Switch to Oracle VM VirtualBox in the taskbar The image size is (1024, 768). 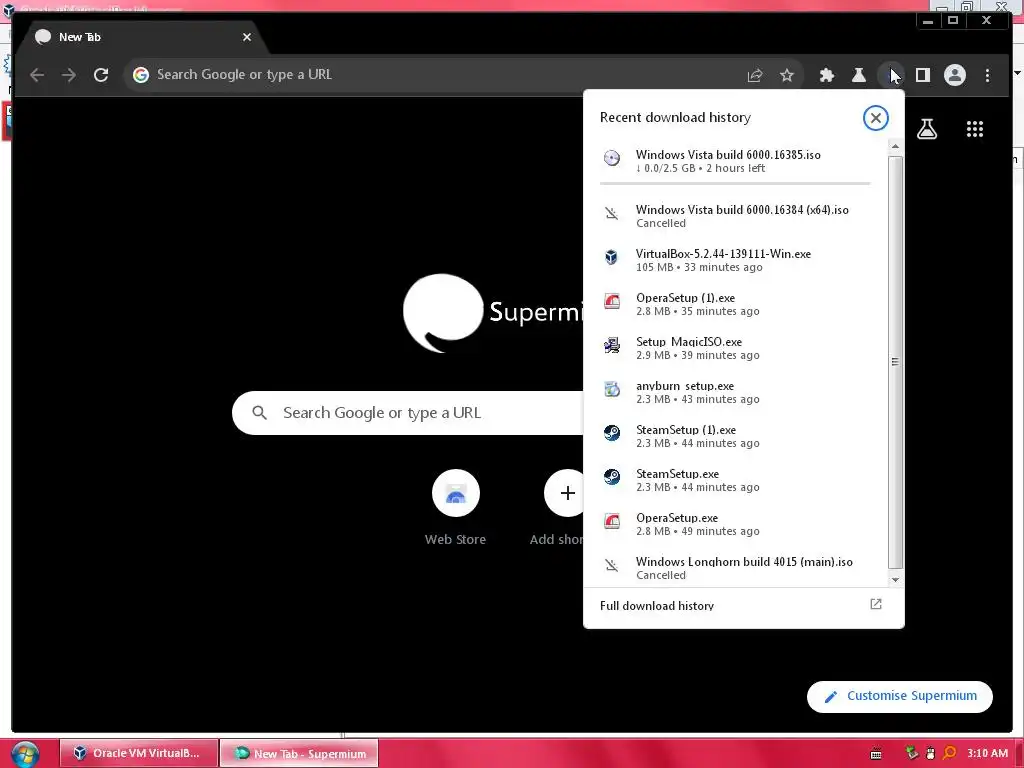click(x=138, y=753)
